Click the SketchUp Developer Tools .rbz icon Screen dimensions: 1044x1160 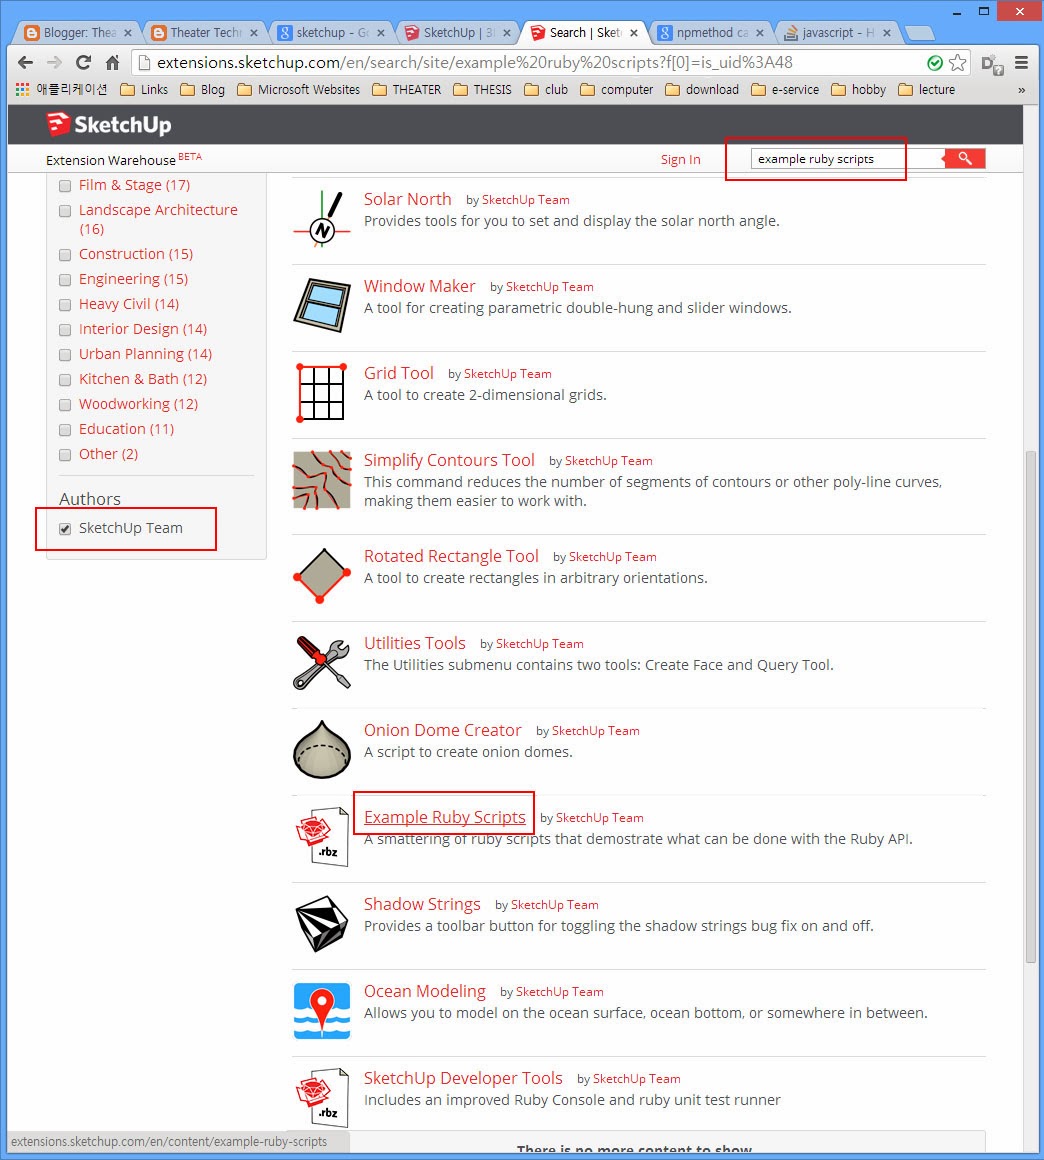322,1097
